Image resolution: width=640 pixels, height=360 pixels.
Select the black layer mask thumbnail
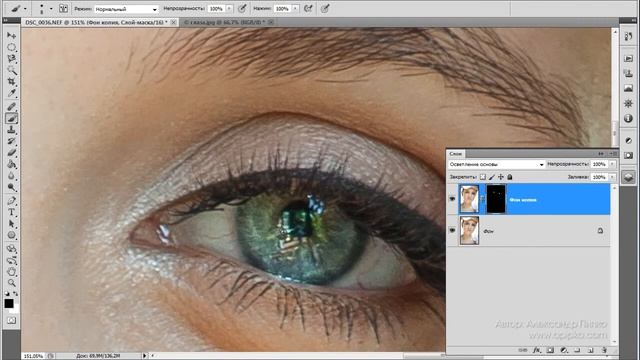click(496, 199)
